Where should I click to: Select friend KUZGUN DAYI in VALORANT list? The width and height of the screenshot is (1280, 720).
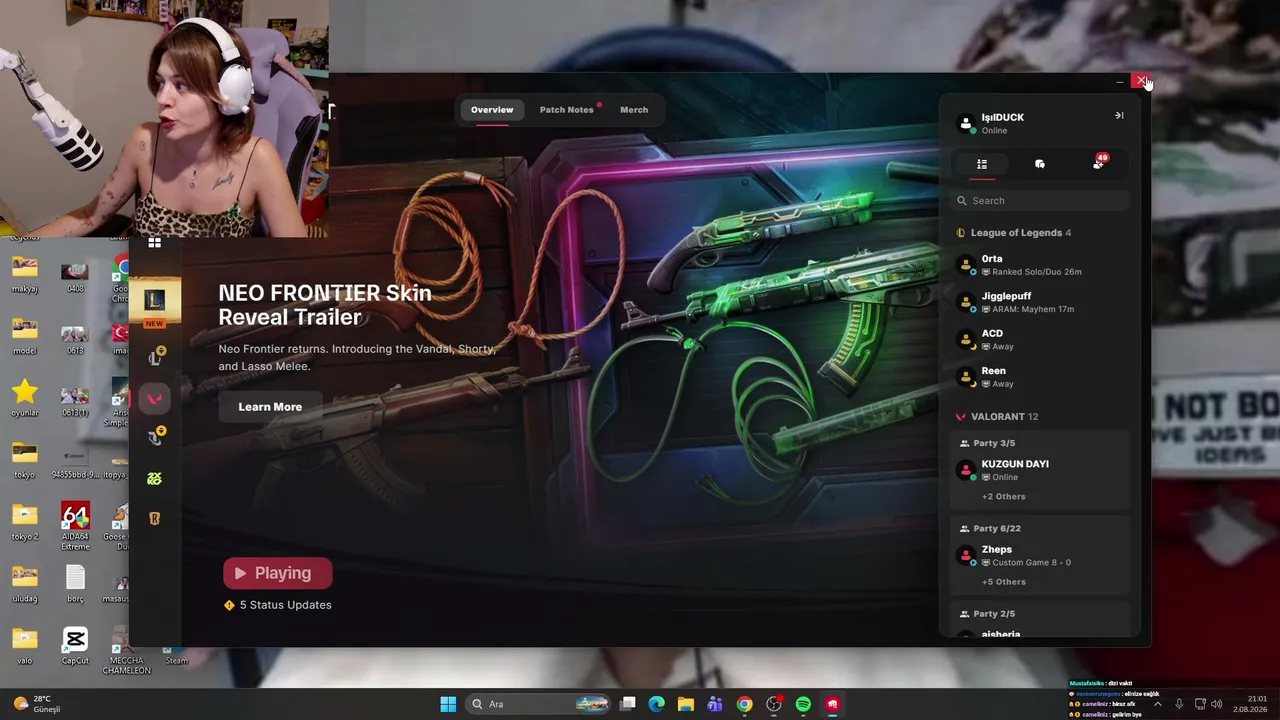(1040, 470)
